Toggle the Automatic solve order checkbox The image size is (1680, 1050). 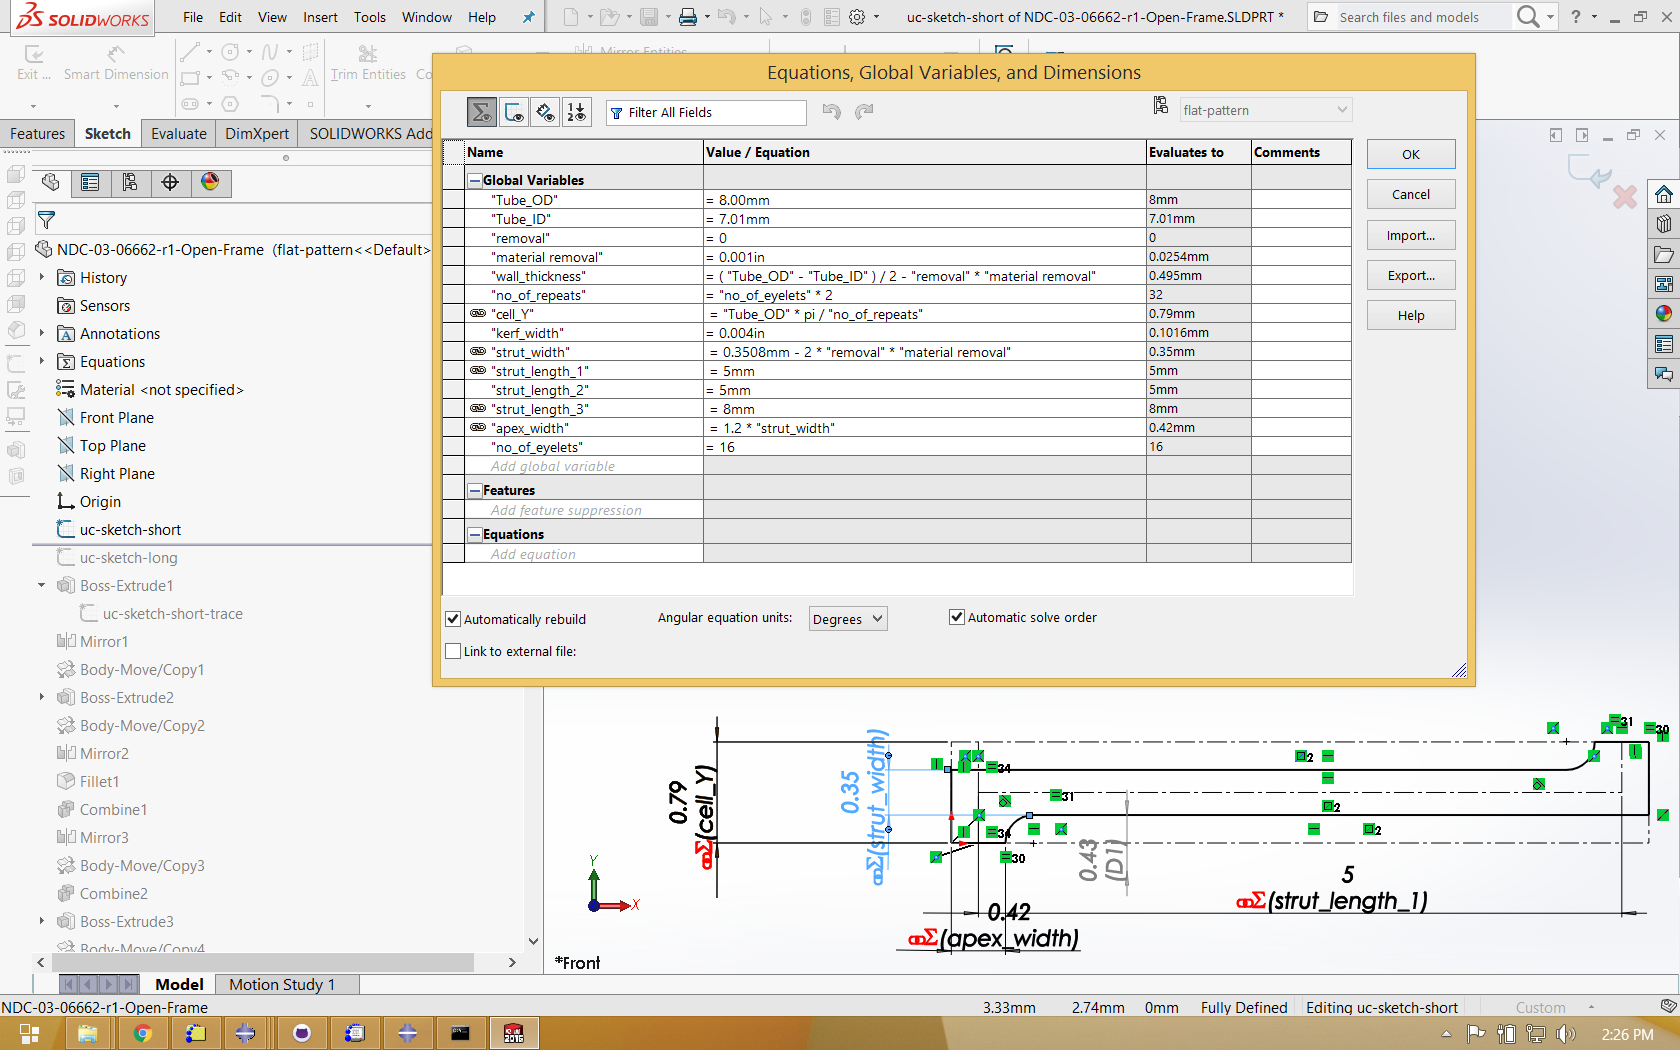[x=957, y=617]
